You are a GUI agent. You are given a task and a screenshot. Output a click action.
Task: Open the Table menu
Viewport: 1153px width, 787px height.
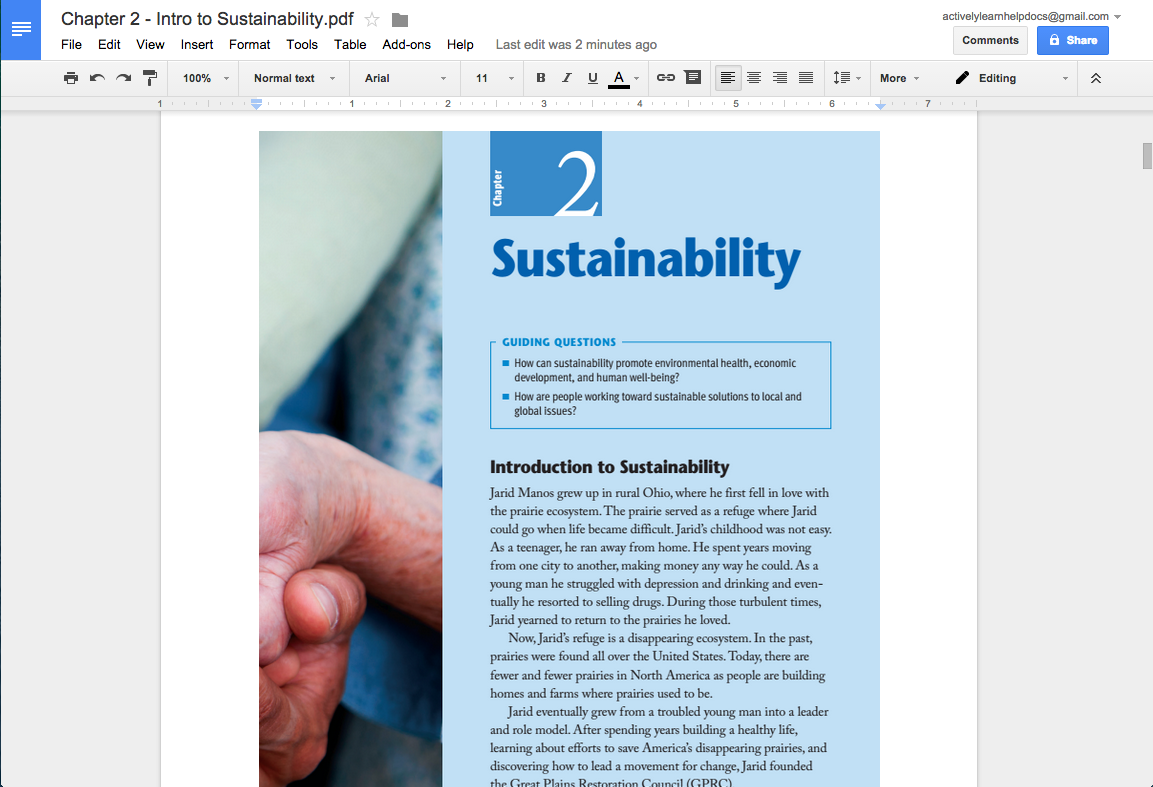(x=350, y=45)
